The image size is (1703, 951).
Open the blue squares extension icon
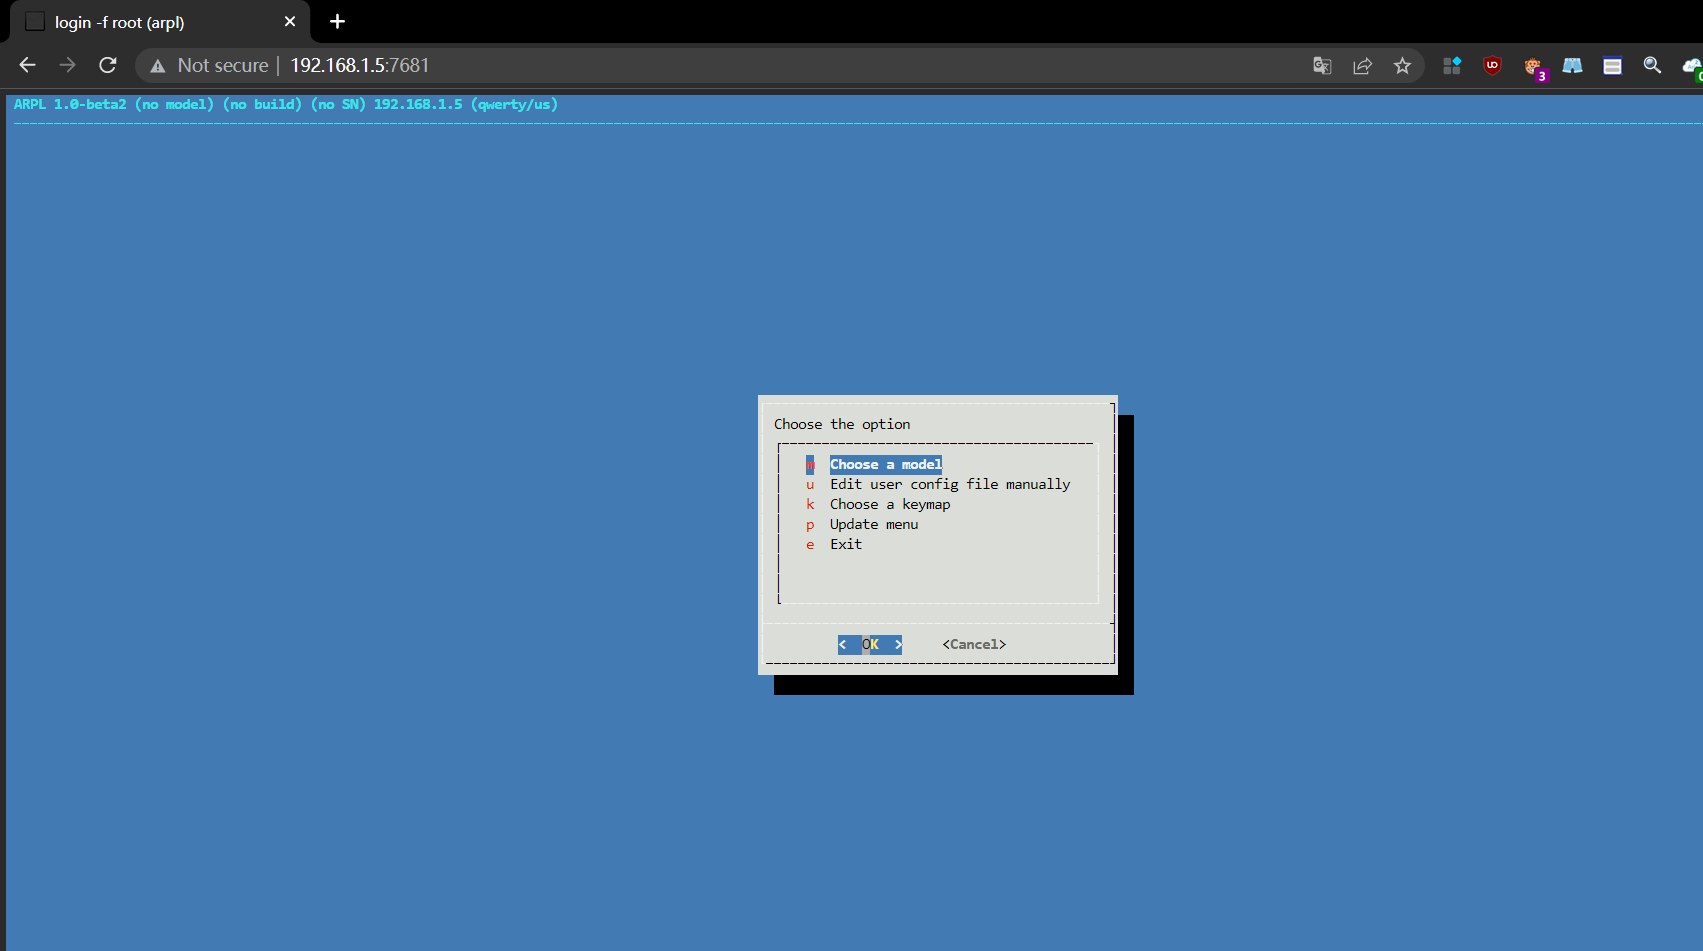(1452, 66)
